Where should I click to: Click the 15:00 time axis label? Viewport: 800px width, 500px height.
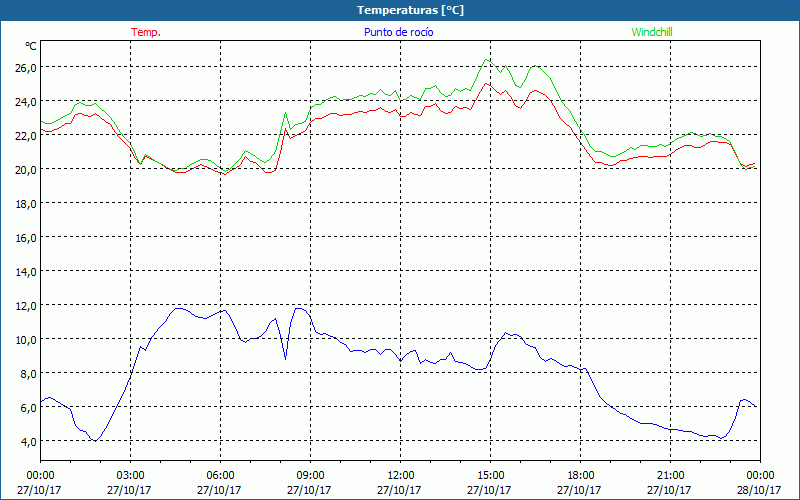point(490,476)
